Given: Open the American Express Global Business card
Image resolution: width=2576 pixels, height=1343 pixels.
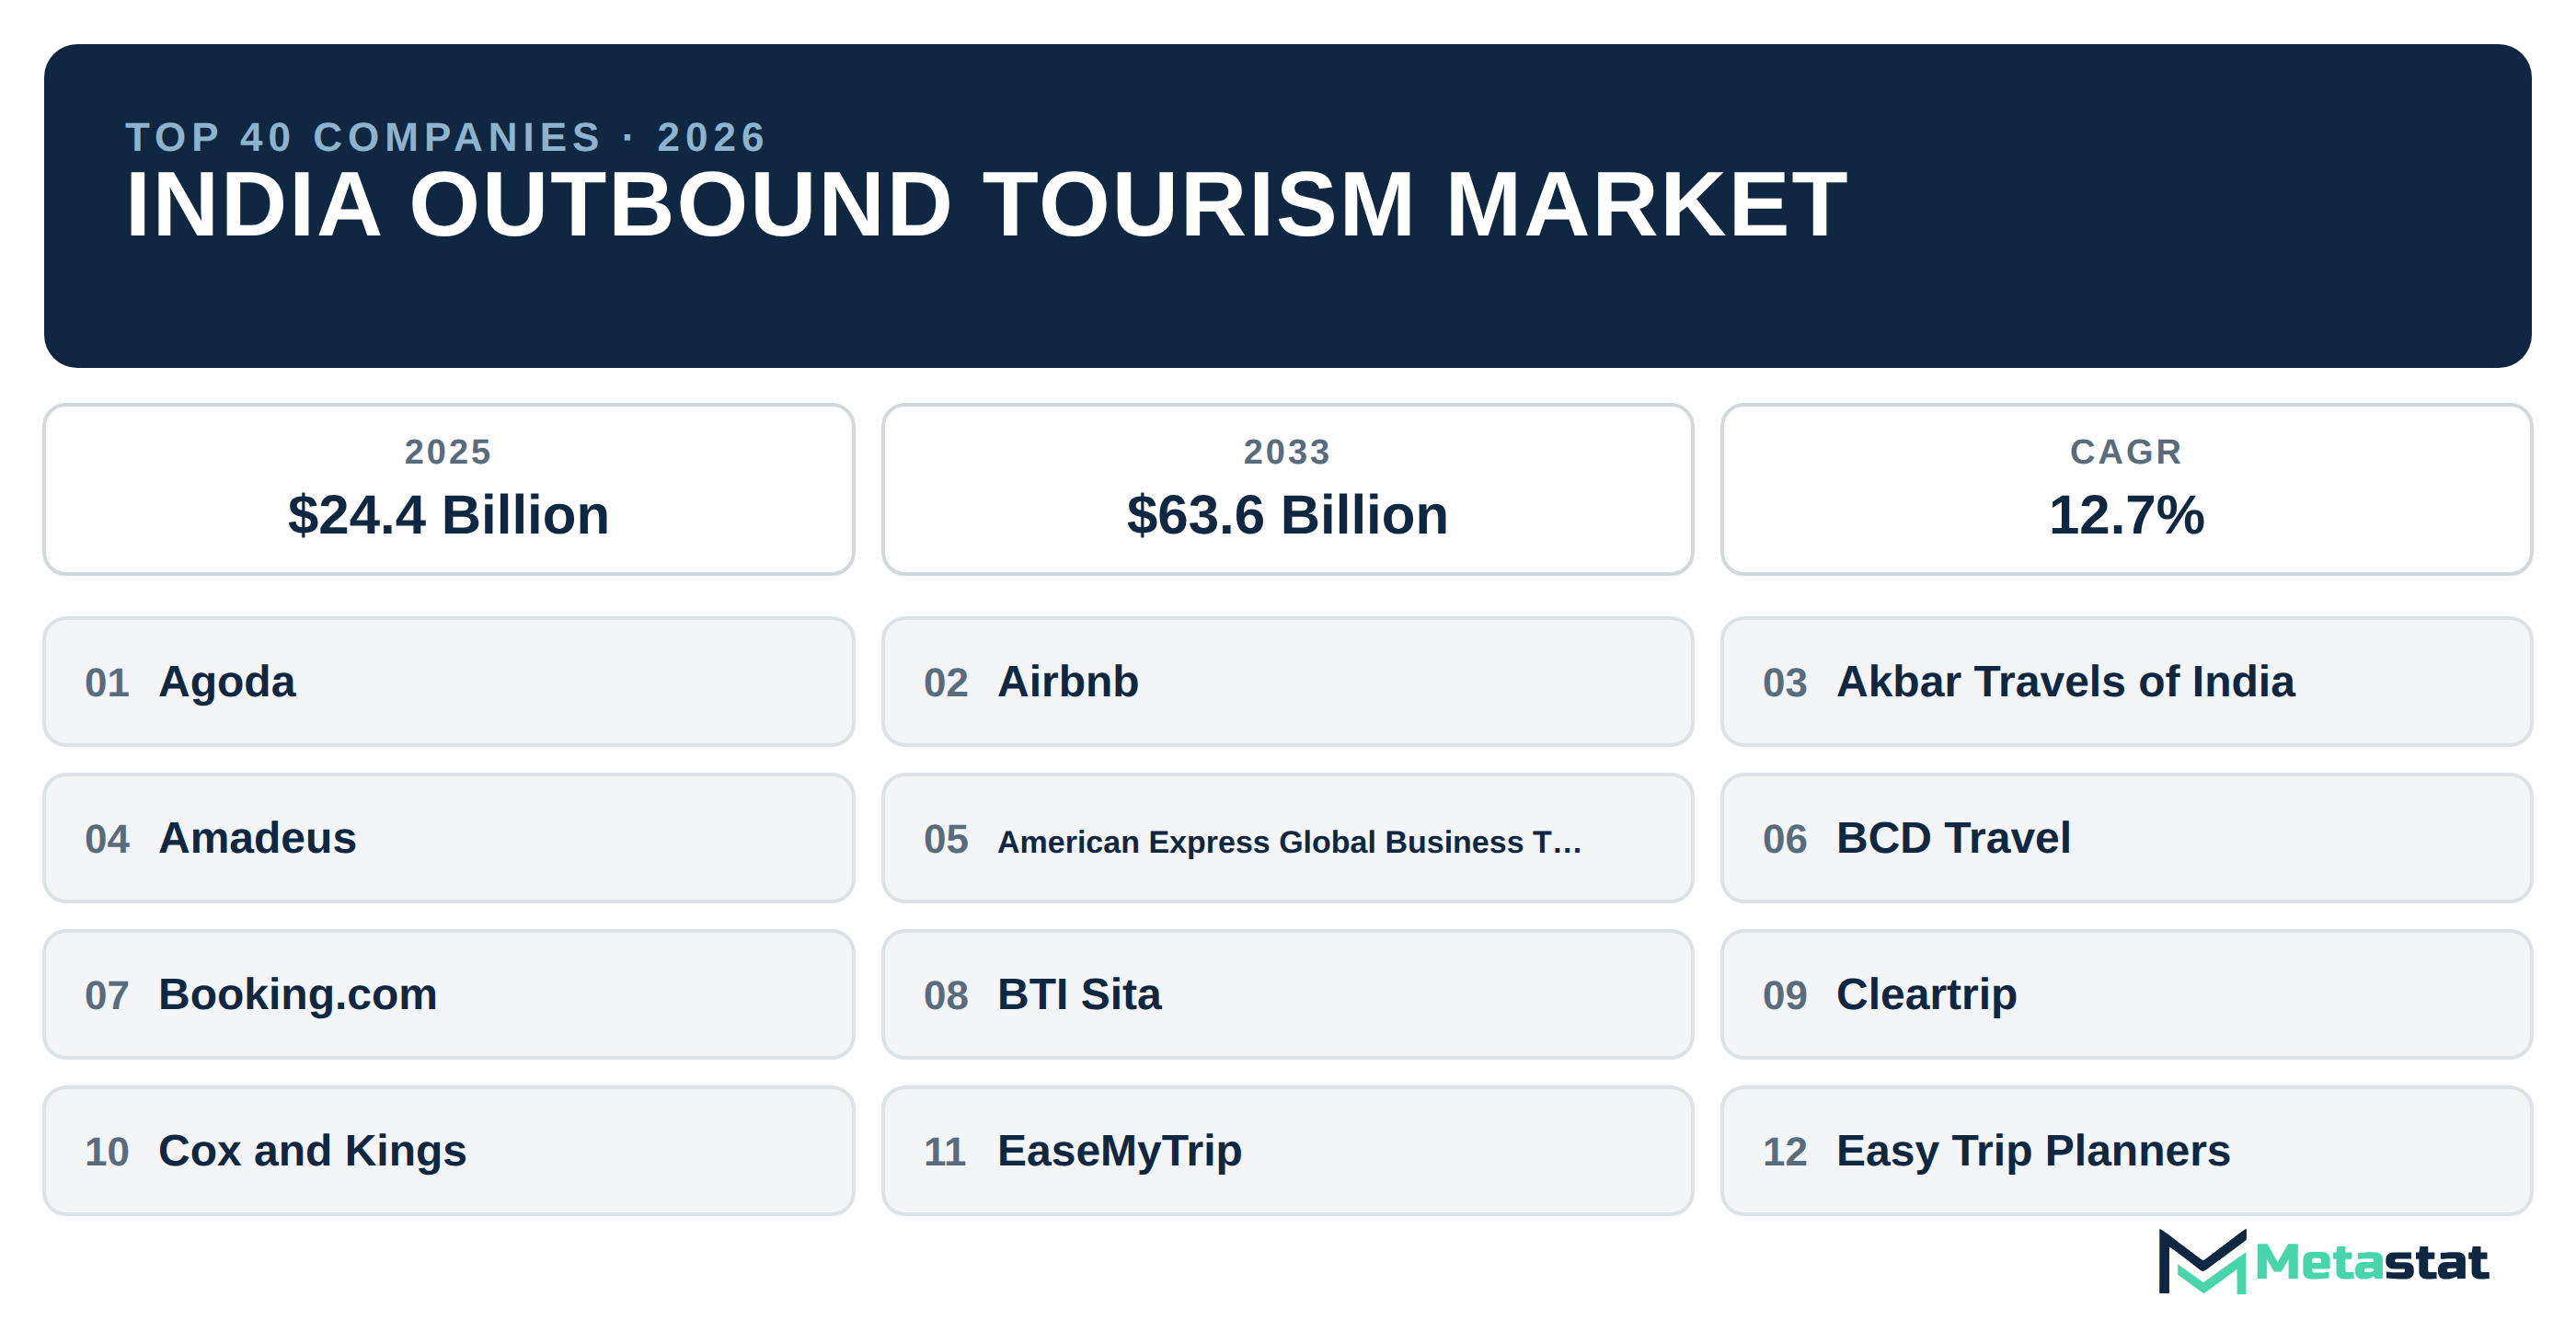Looking at the screenshot, I should (x=1287, y=838).
